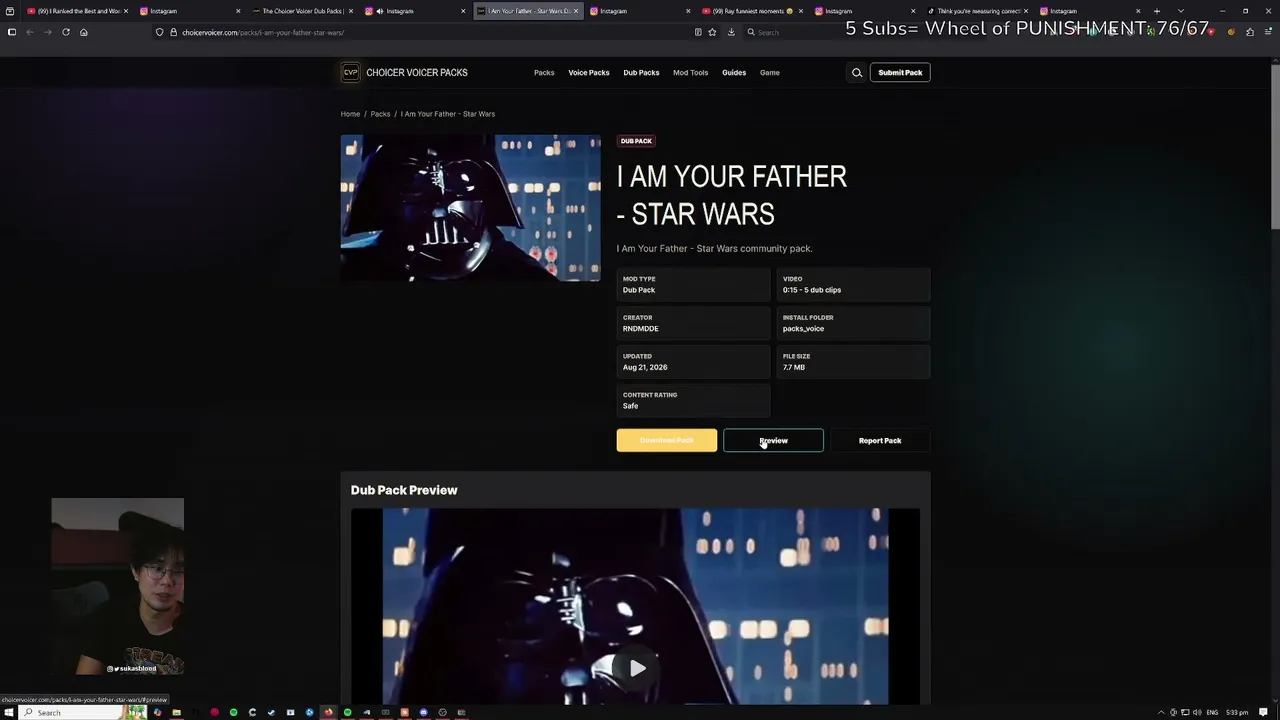Go to Home in the breadcrumb

(x=350, y=114)
